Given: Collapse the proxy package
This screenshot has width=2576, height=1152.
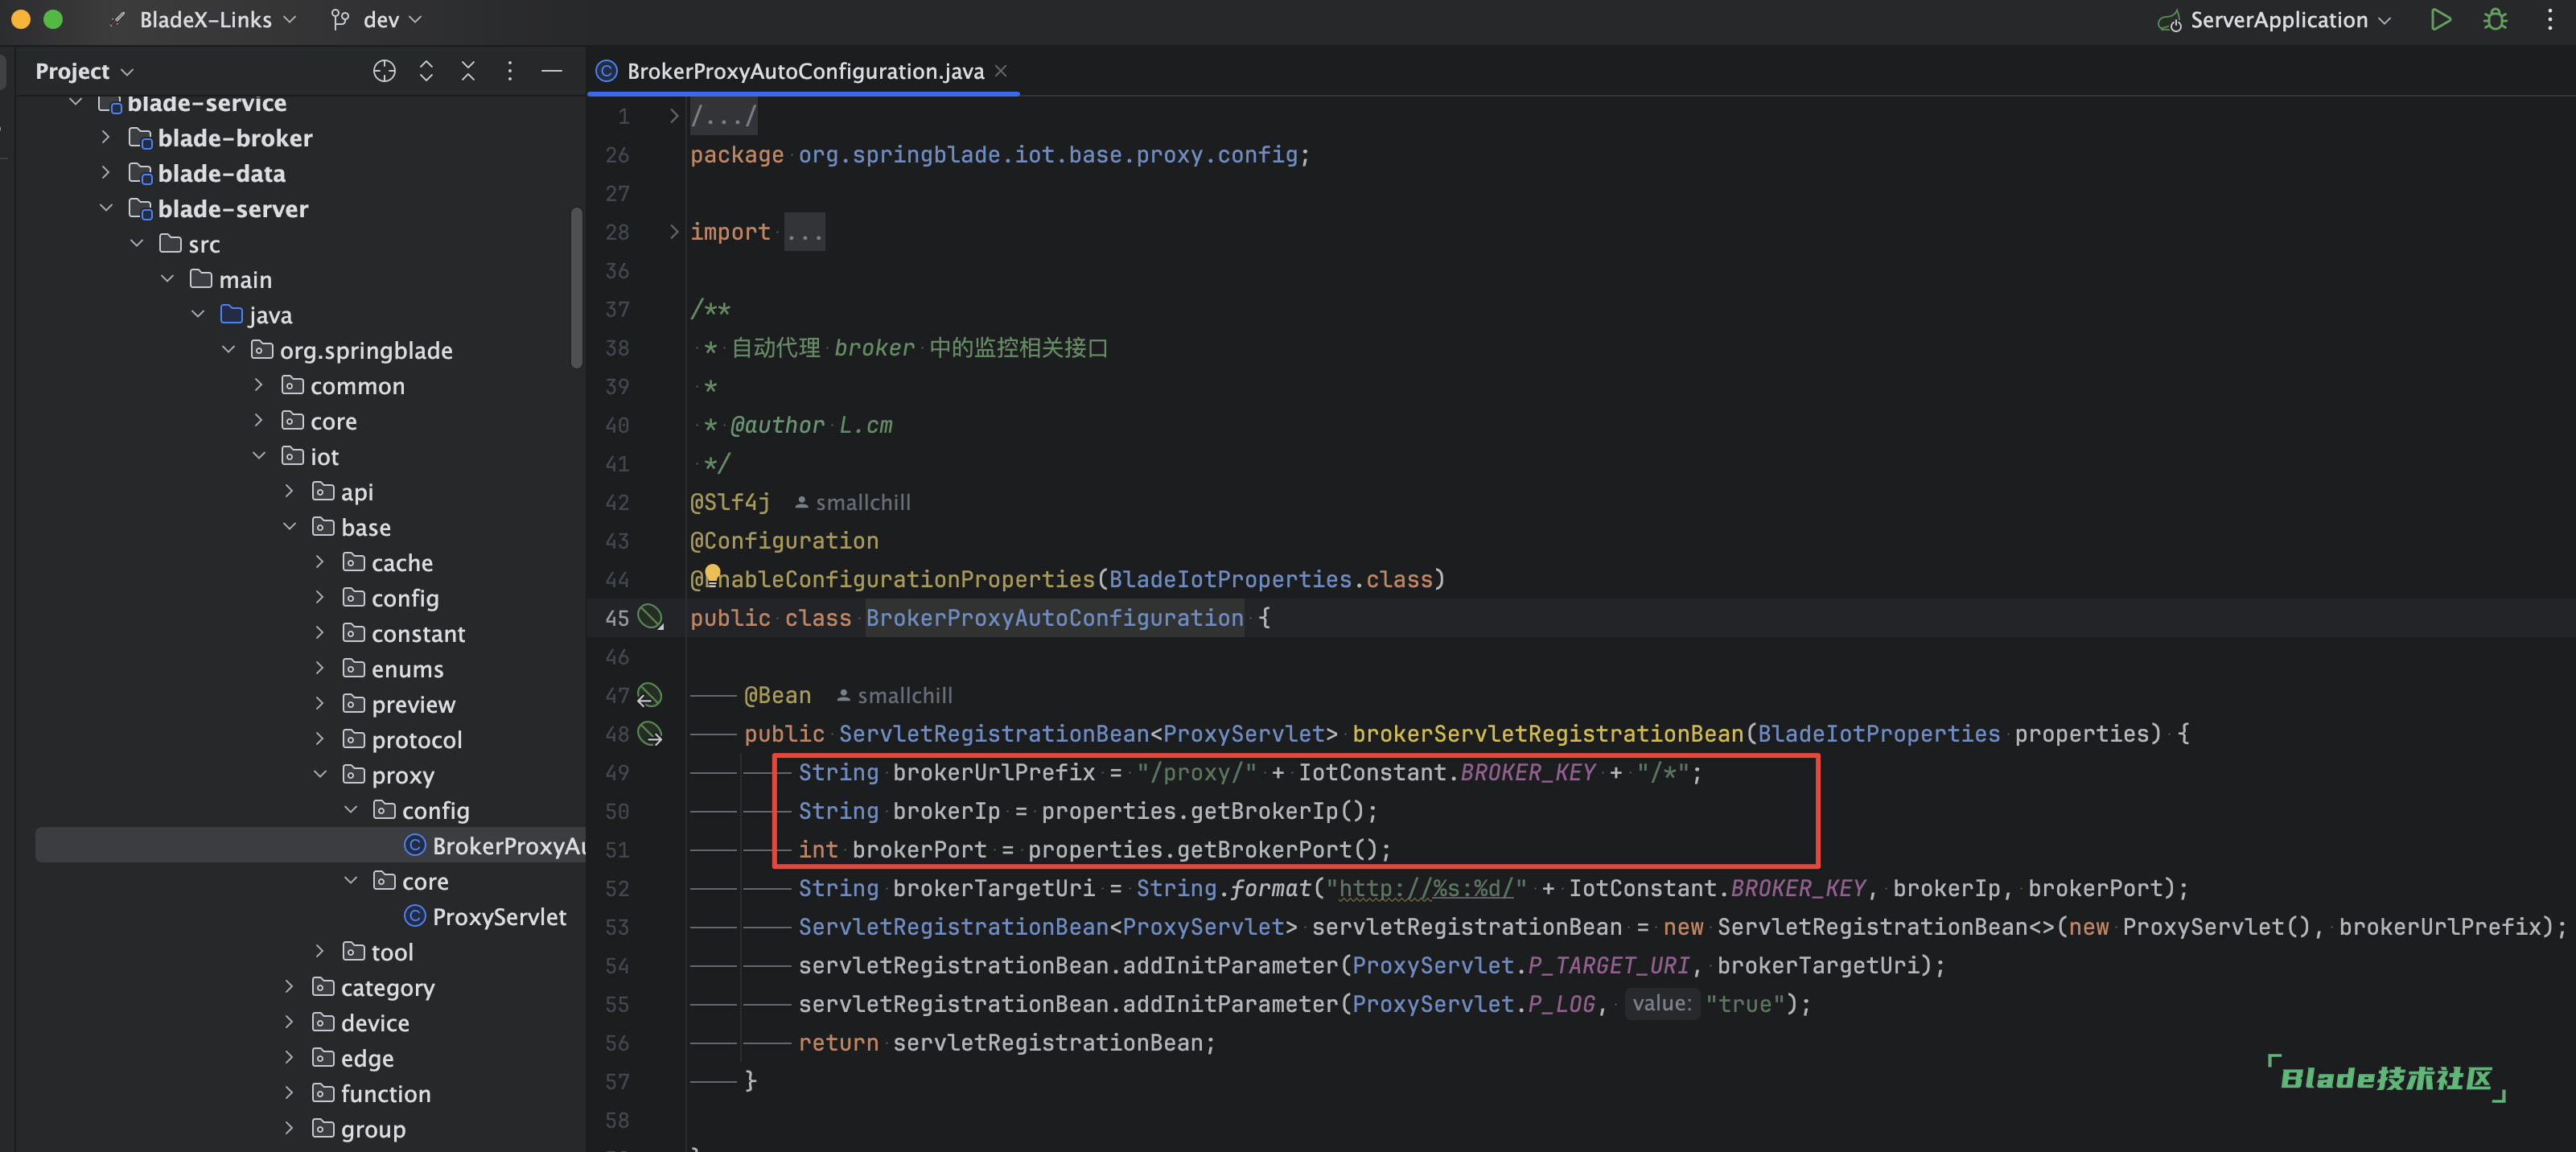Looking at the screenshot, I should [320, 774].
